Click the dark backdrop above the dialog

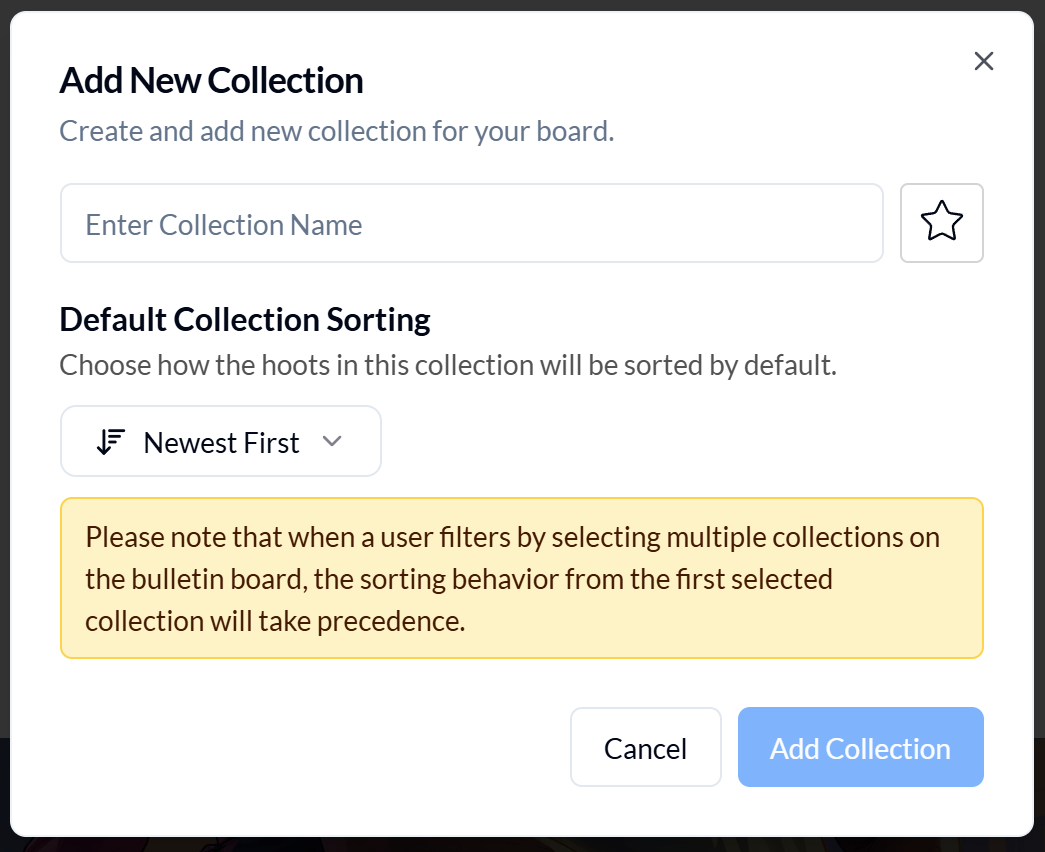click(520, 5)
